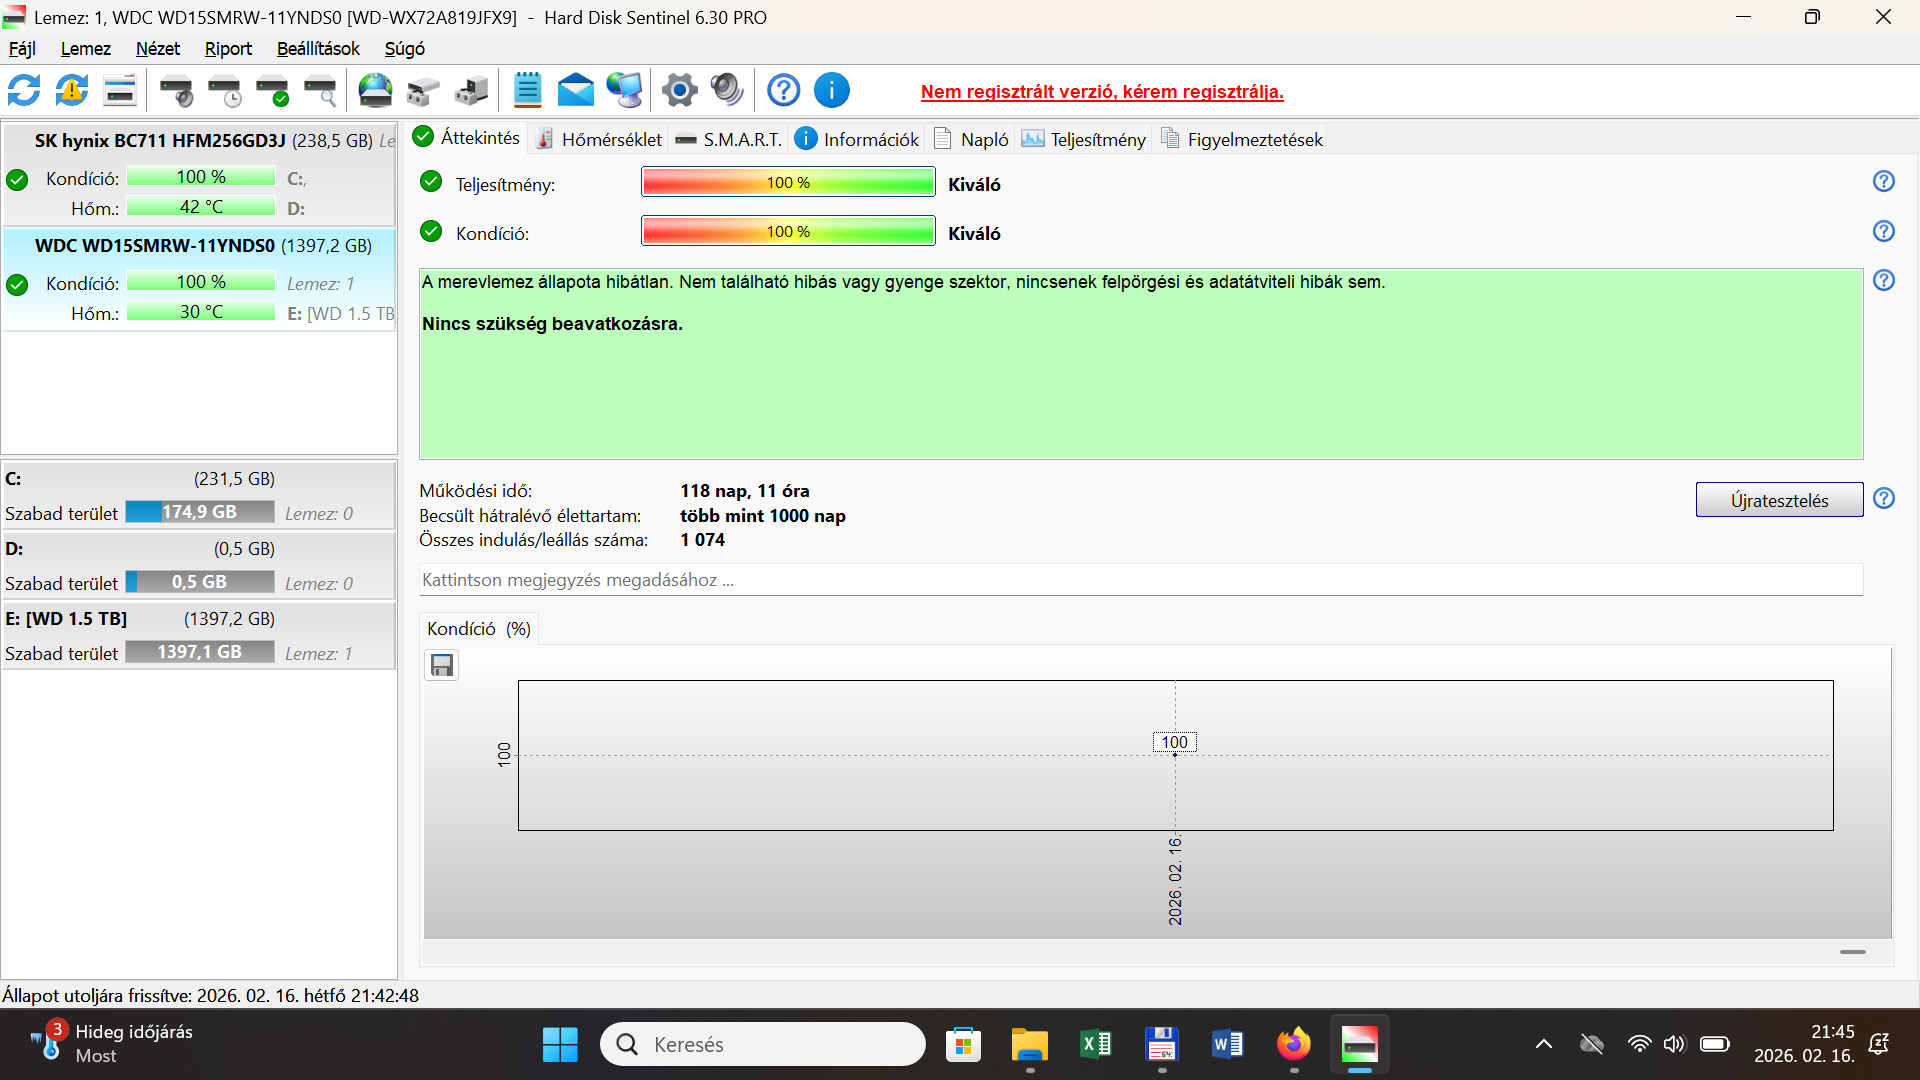Click help icon beside Teljesítmény bar
Screen dimensions: 1920x1080
point(1883,182)
